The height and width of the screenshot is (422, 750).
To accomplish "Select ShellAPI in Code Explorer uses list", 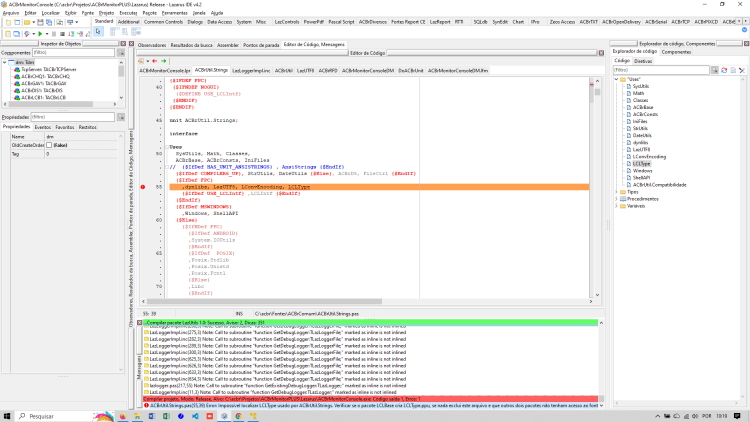I will [x=641, y=178].
